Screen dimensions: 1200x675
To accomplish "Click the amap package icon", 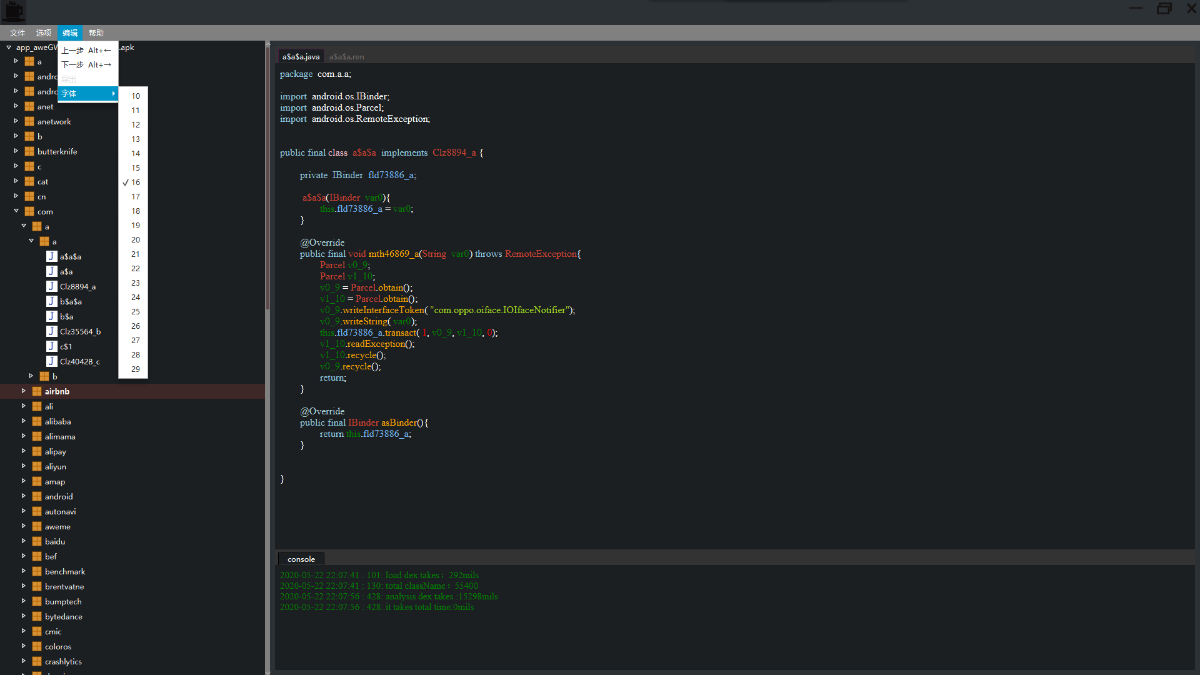I will (37, 481).
